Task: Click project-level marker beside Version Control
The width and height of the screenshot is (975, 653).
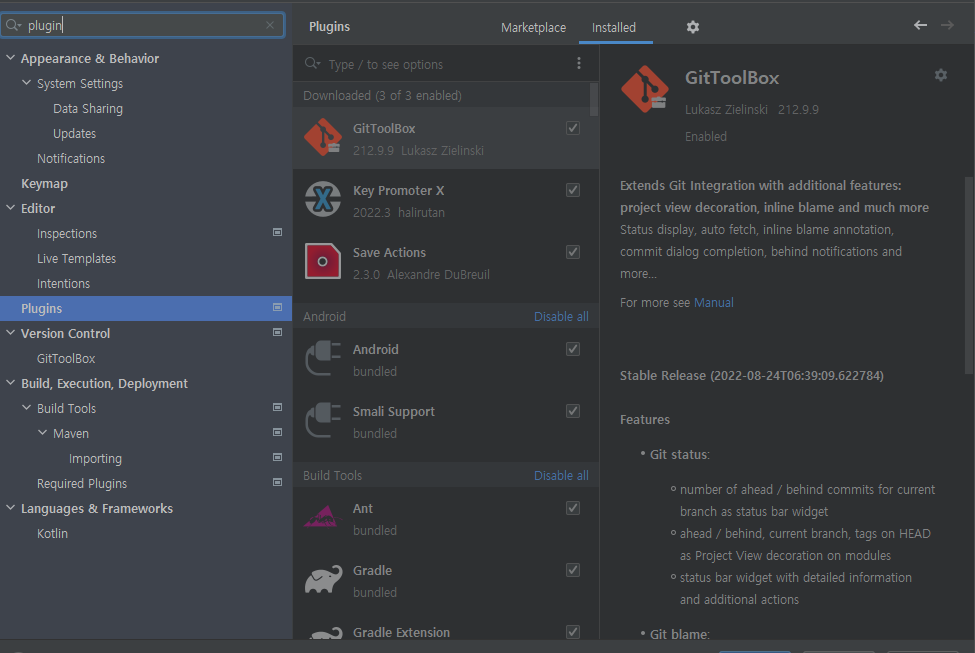Action: [277, 332]
